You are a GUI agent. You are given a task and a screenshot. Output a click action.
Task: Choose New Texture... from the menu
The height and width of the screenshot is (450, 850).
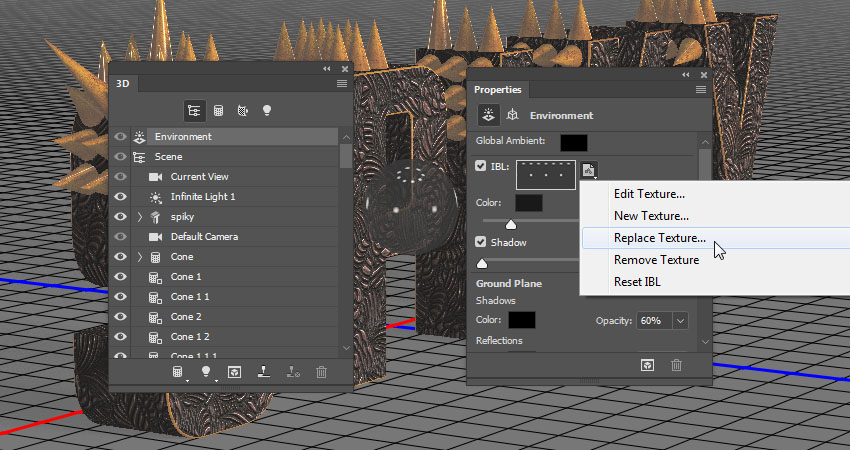click(x=651, y=216)
